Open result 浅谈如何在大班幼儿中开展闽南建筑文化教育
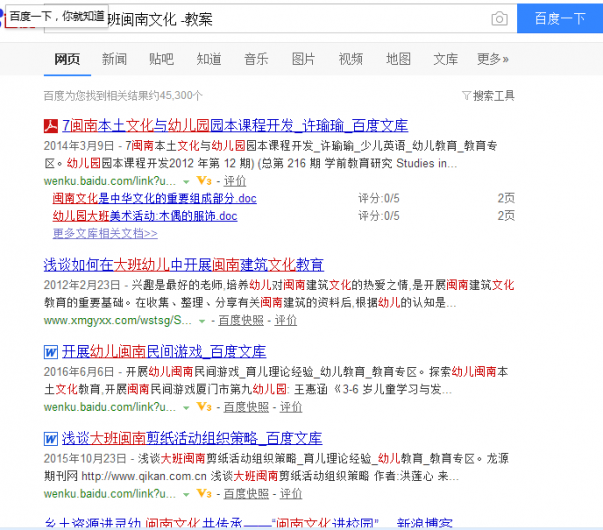 click(183, 265)
